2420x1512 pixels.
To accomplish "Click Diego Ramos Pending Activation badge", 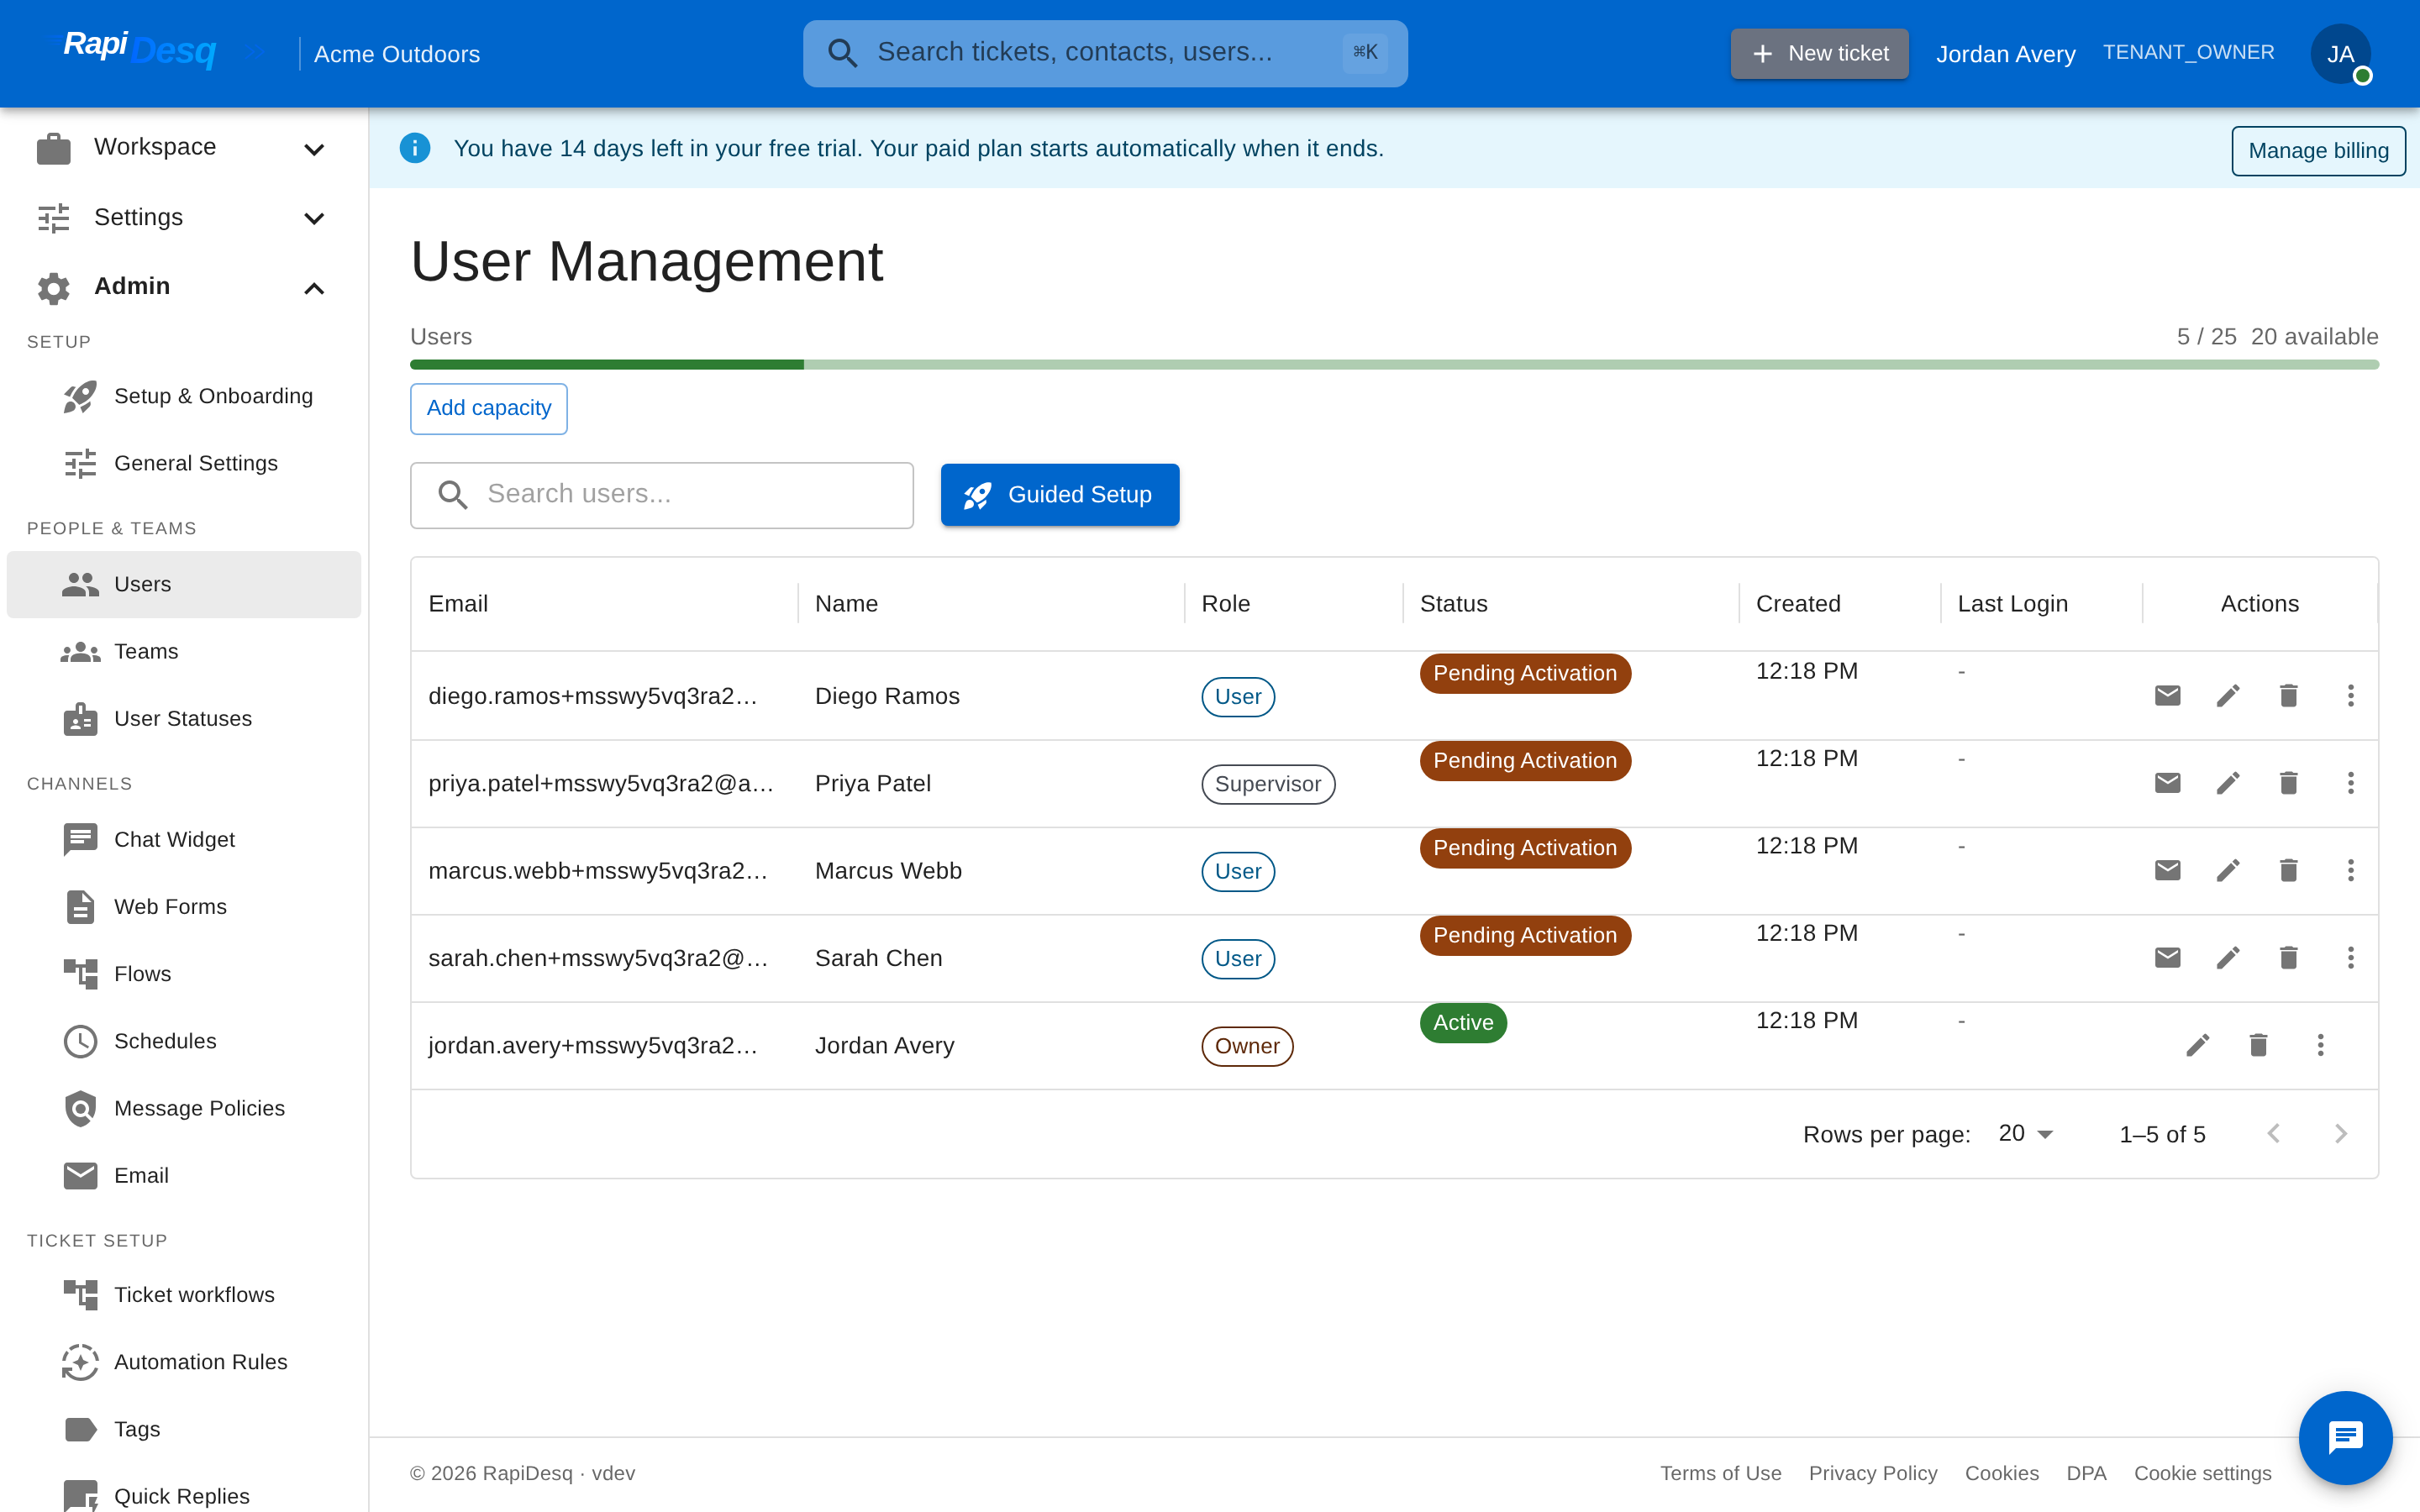I will (x=1525, y=673).
